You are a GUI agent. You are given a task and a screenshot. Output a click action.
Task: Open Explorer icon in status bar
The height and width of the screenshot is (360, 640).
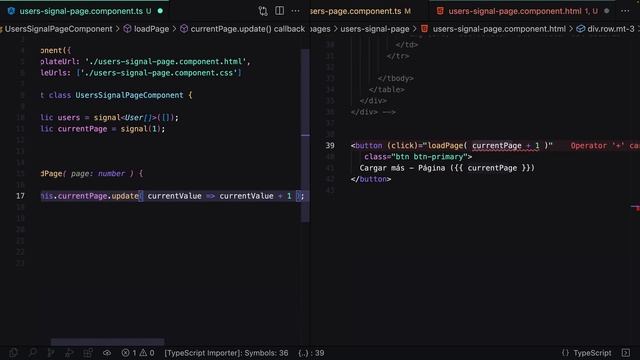point(13,353)
